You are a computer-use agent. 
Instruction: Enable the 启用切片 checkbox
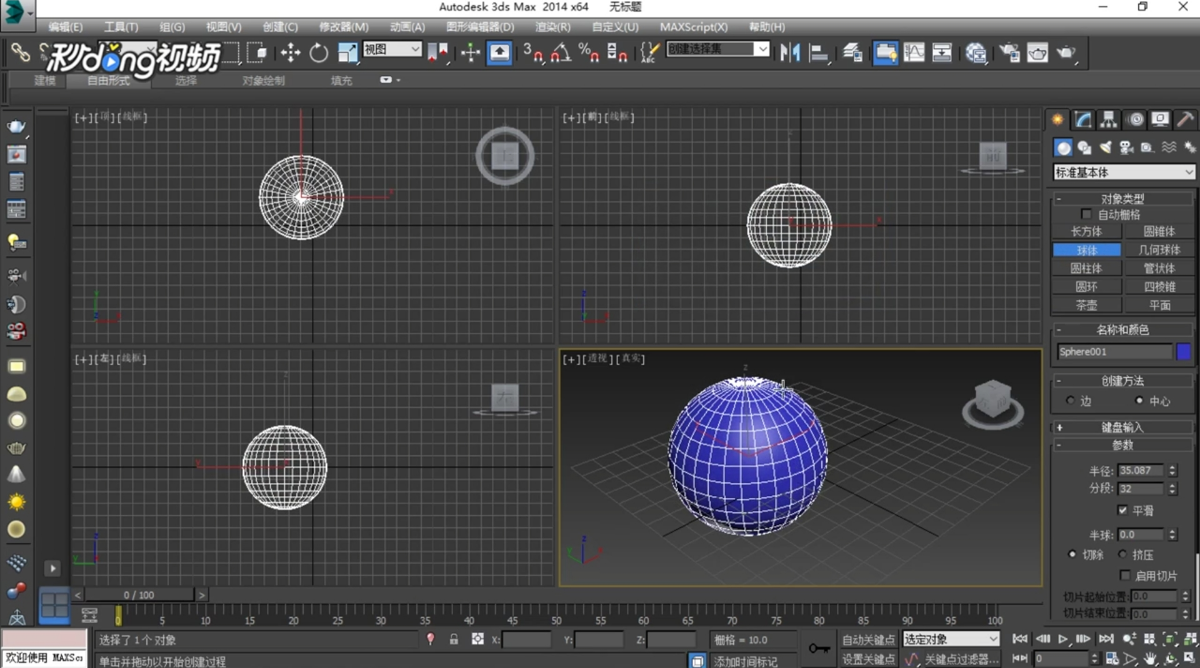click(x=1125, y=576)
